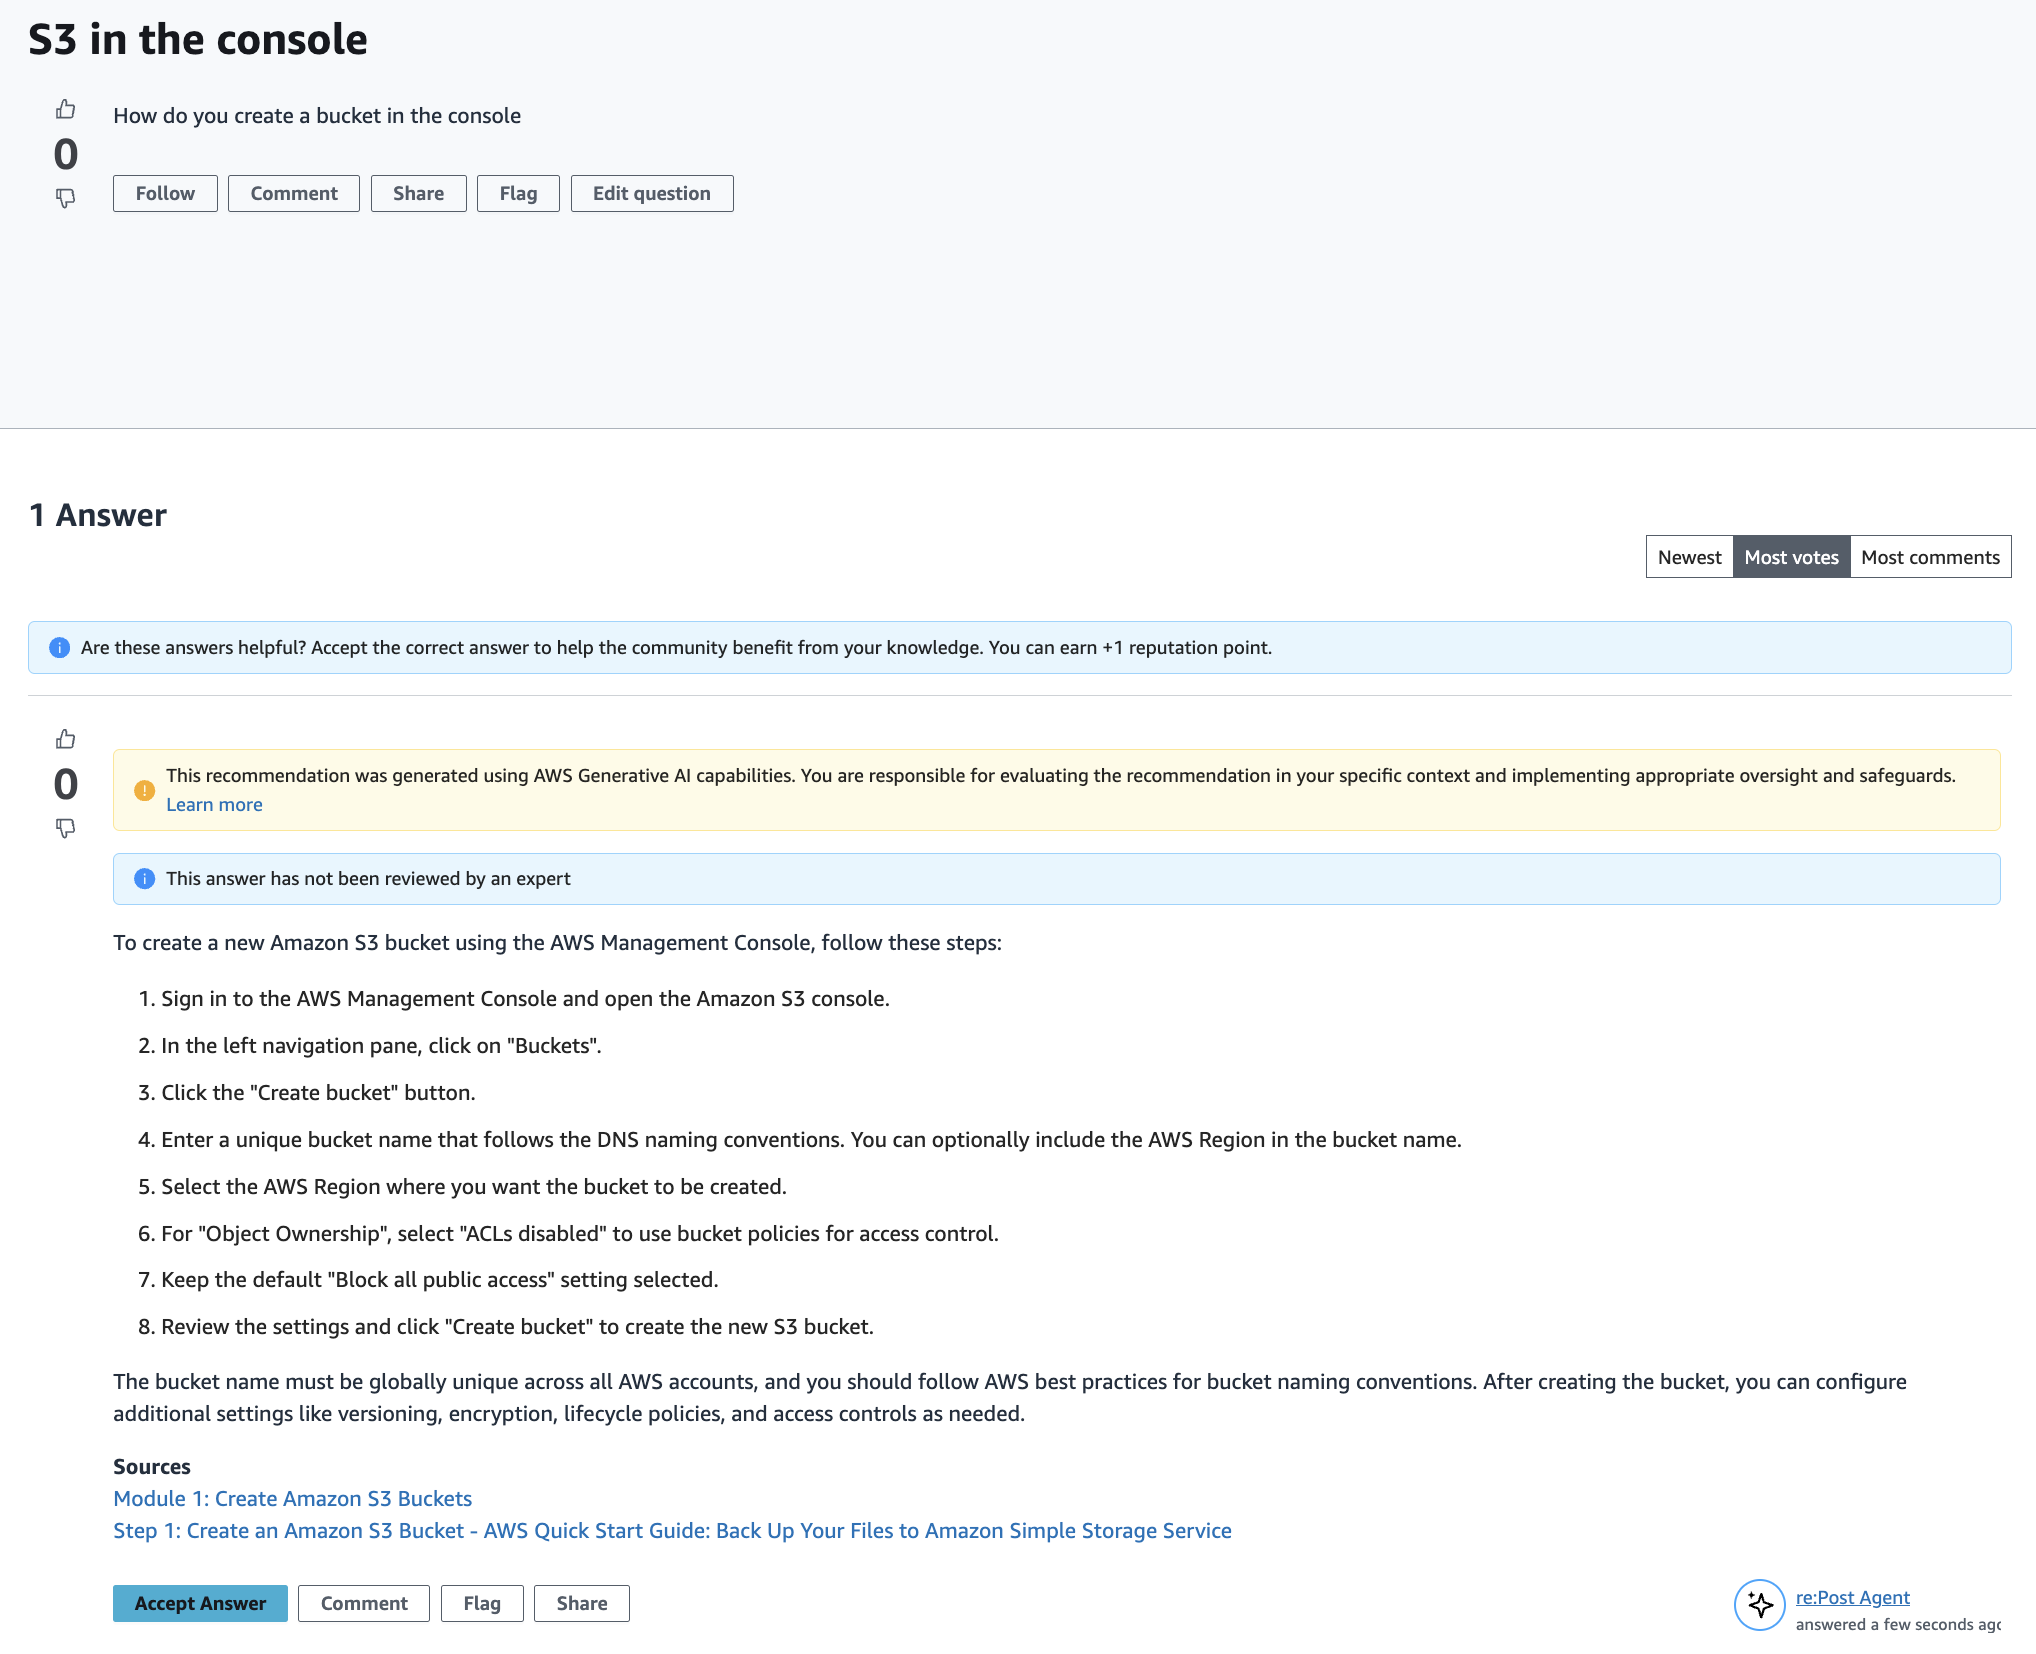Open Step 1 AWS Quick Start Guide link
The width and height of the screenshot is (2036, 1654).
coord(672,1531)
